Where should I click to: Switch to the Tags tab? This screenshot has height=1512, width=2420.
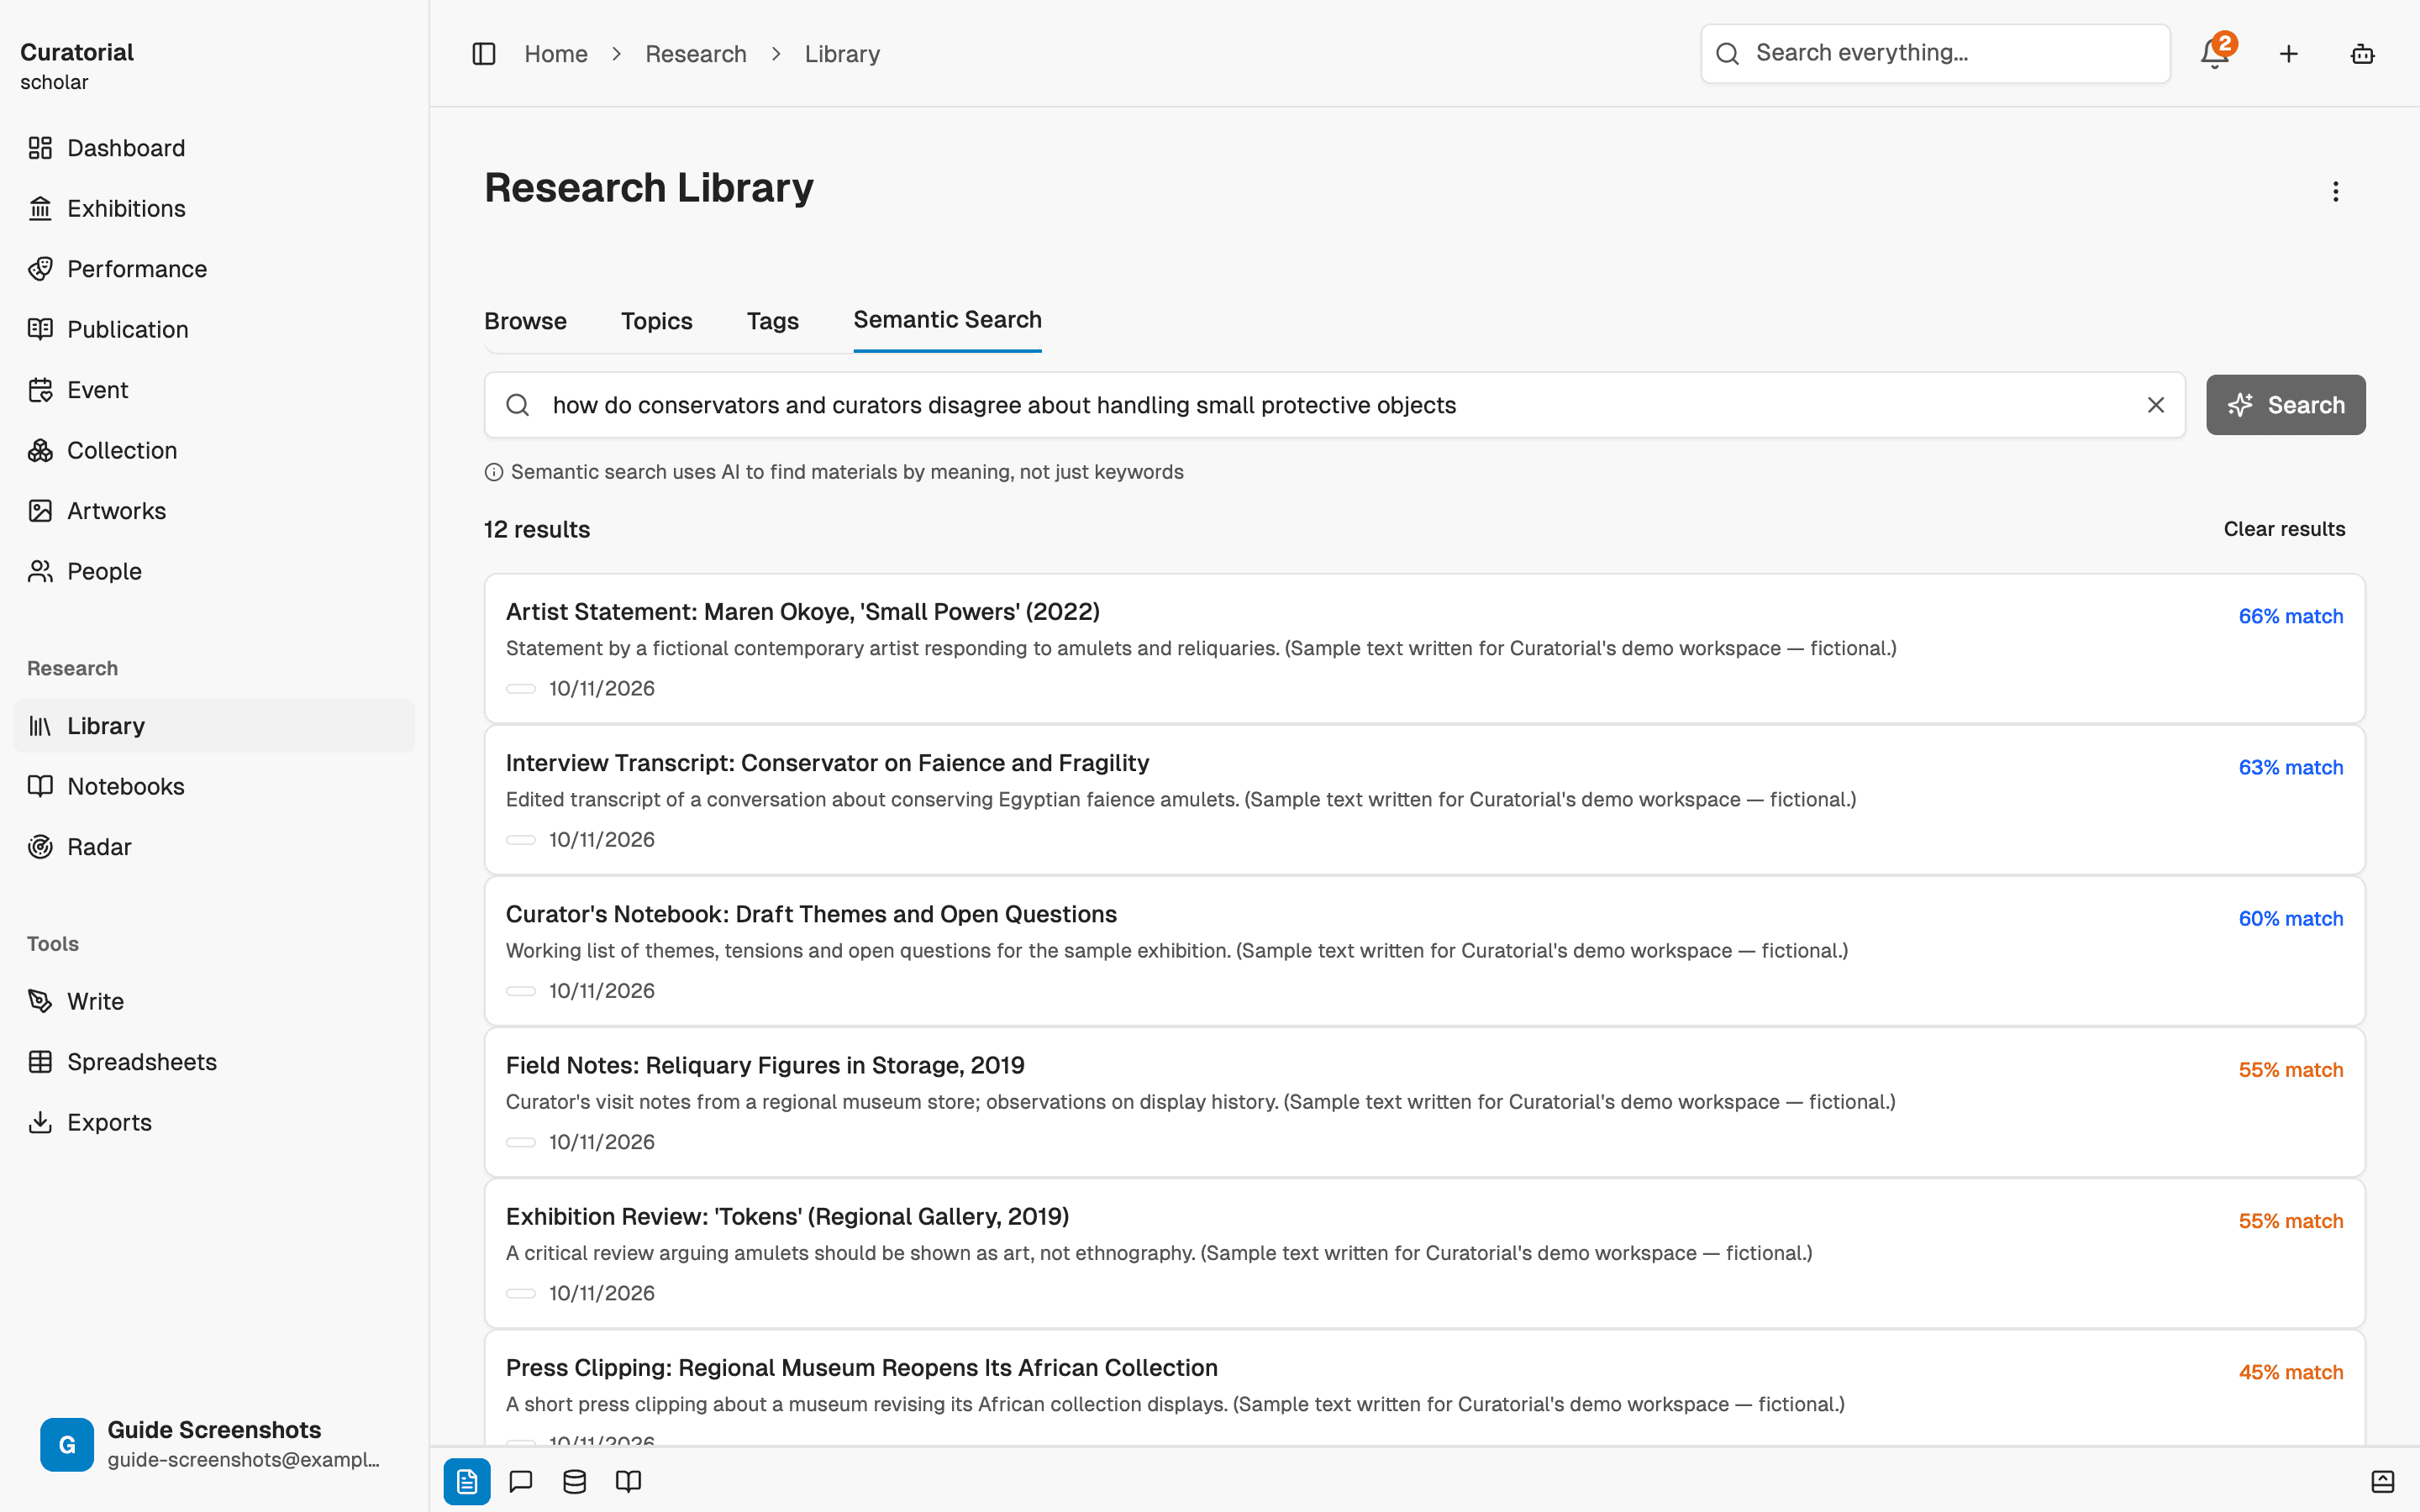(772, 321)
